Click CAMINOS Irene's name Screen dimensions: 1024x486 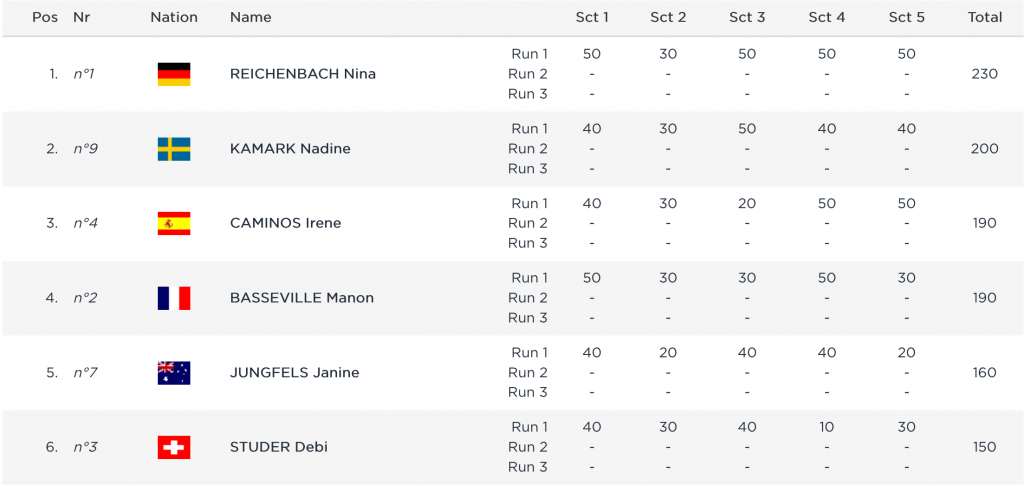(285, 223)
